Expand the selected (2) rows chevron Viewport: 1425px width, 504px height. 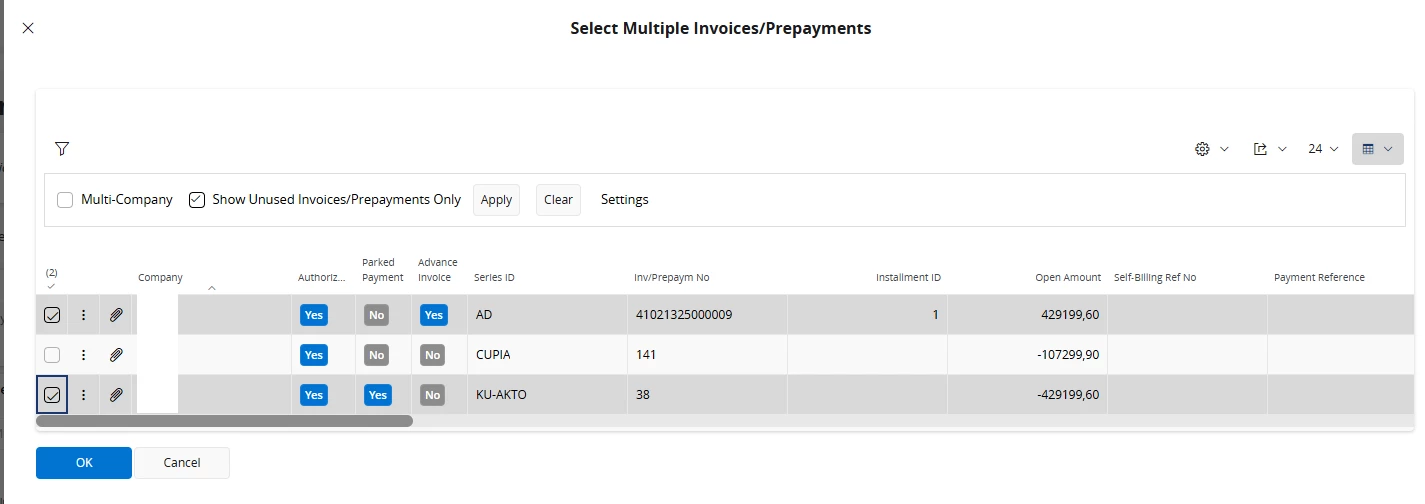51,287
